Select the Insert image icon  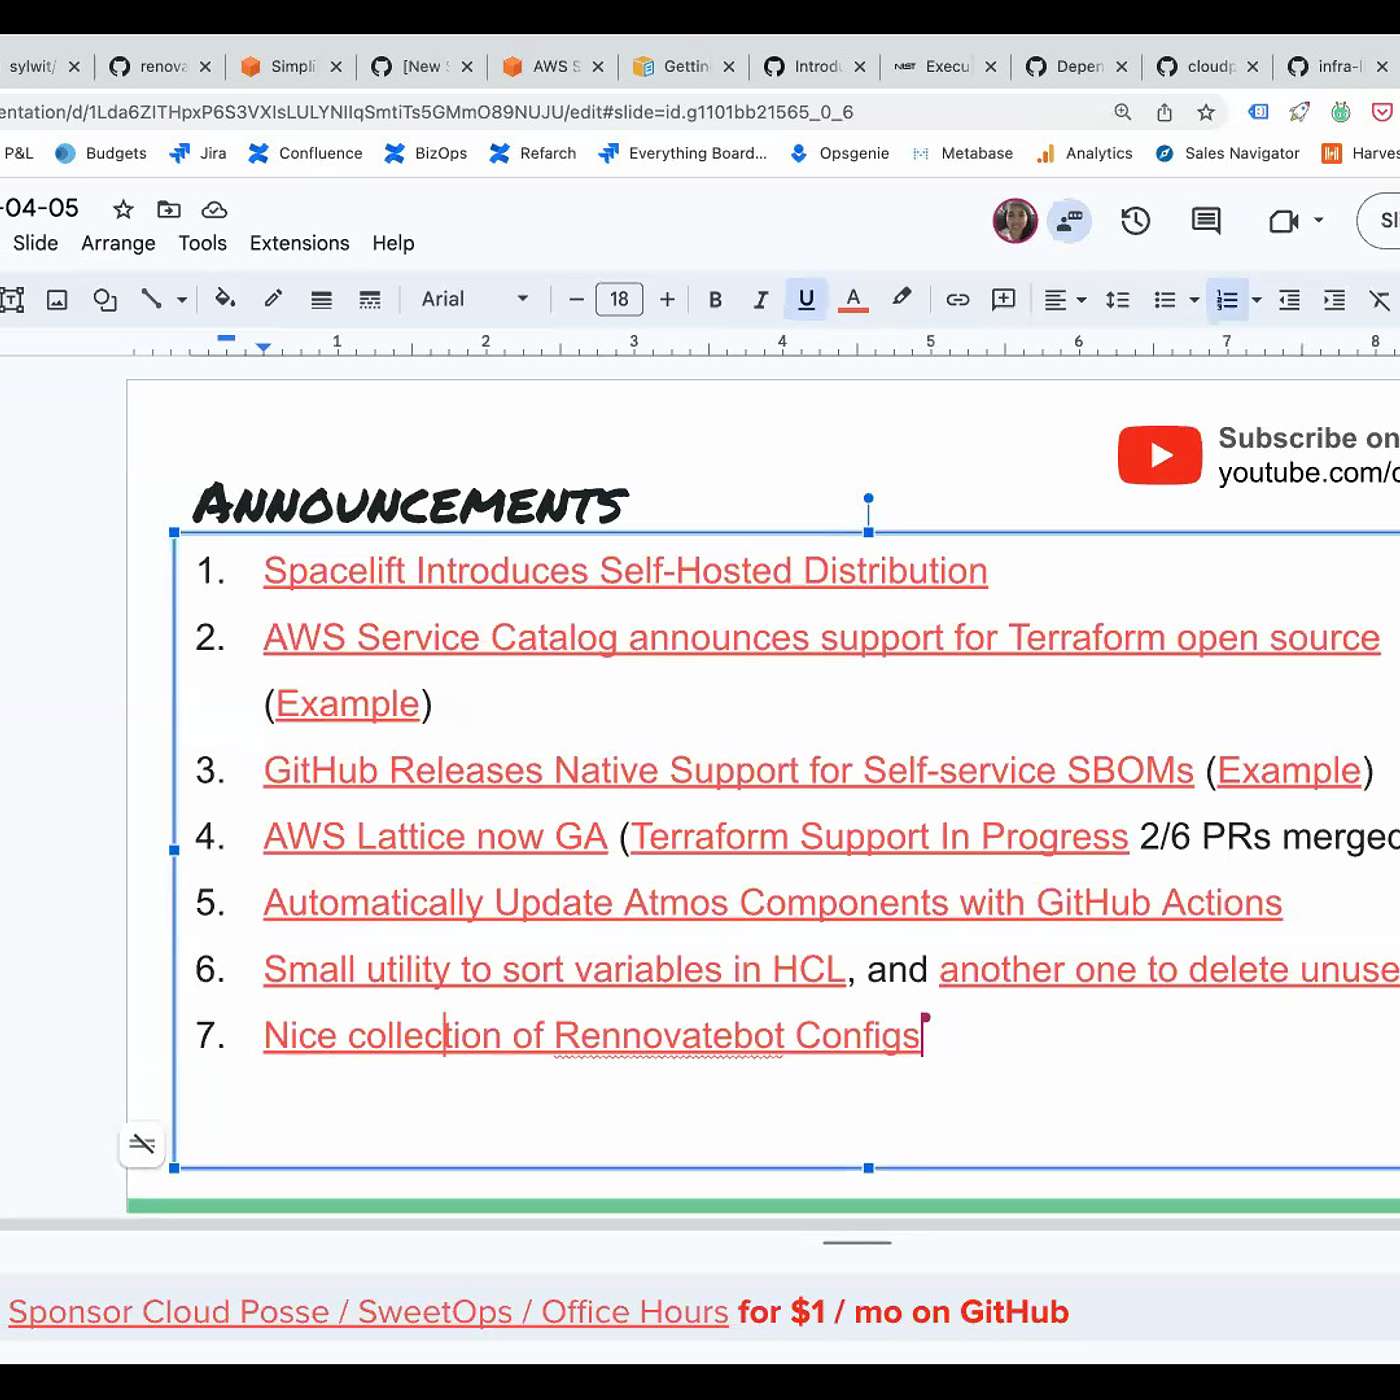tap(57, 300)
